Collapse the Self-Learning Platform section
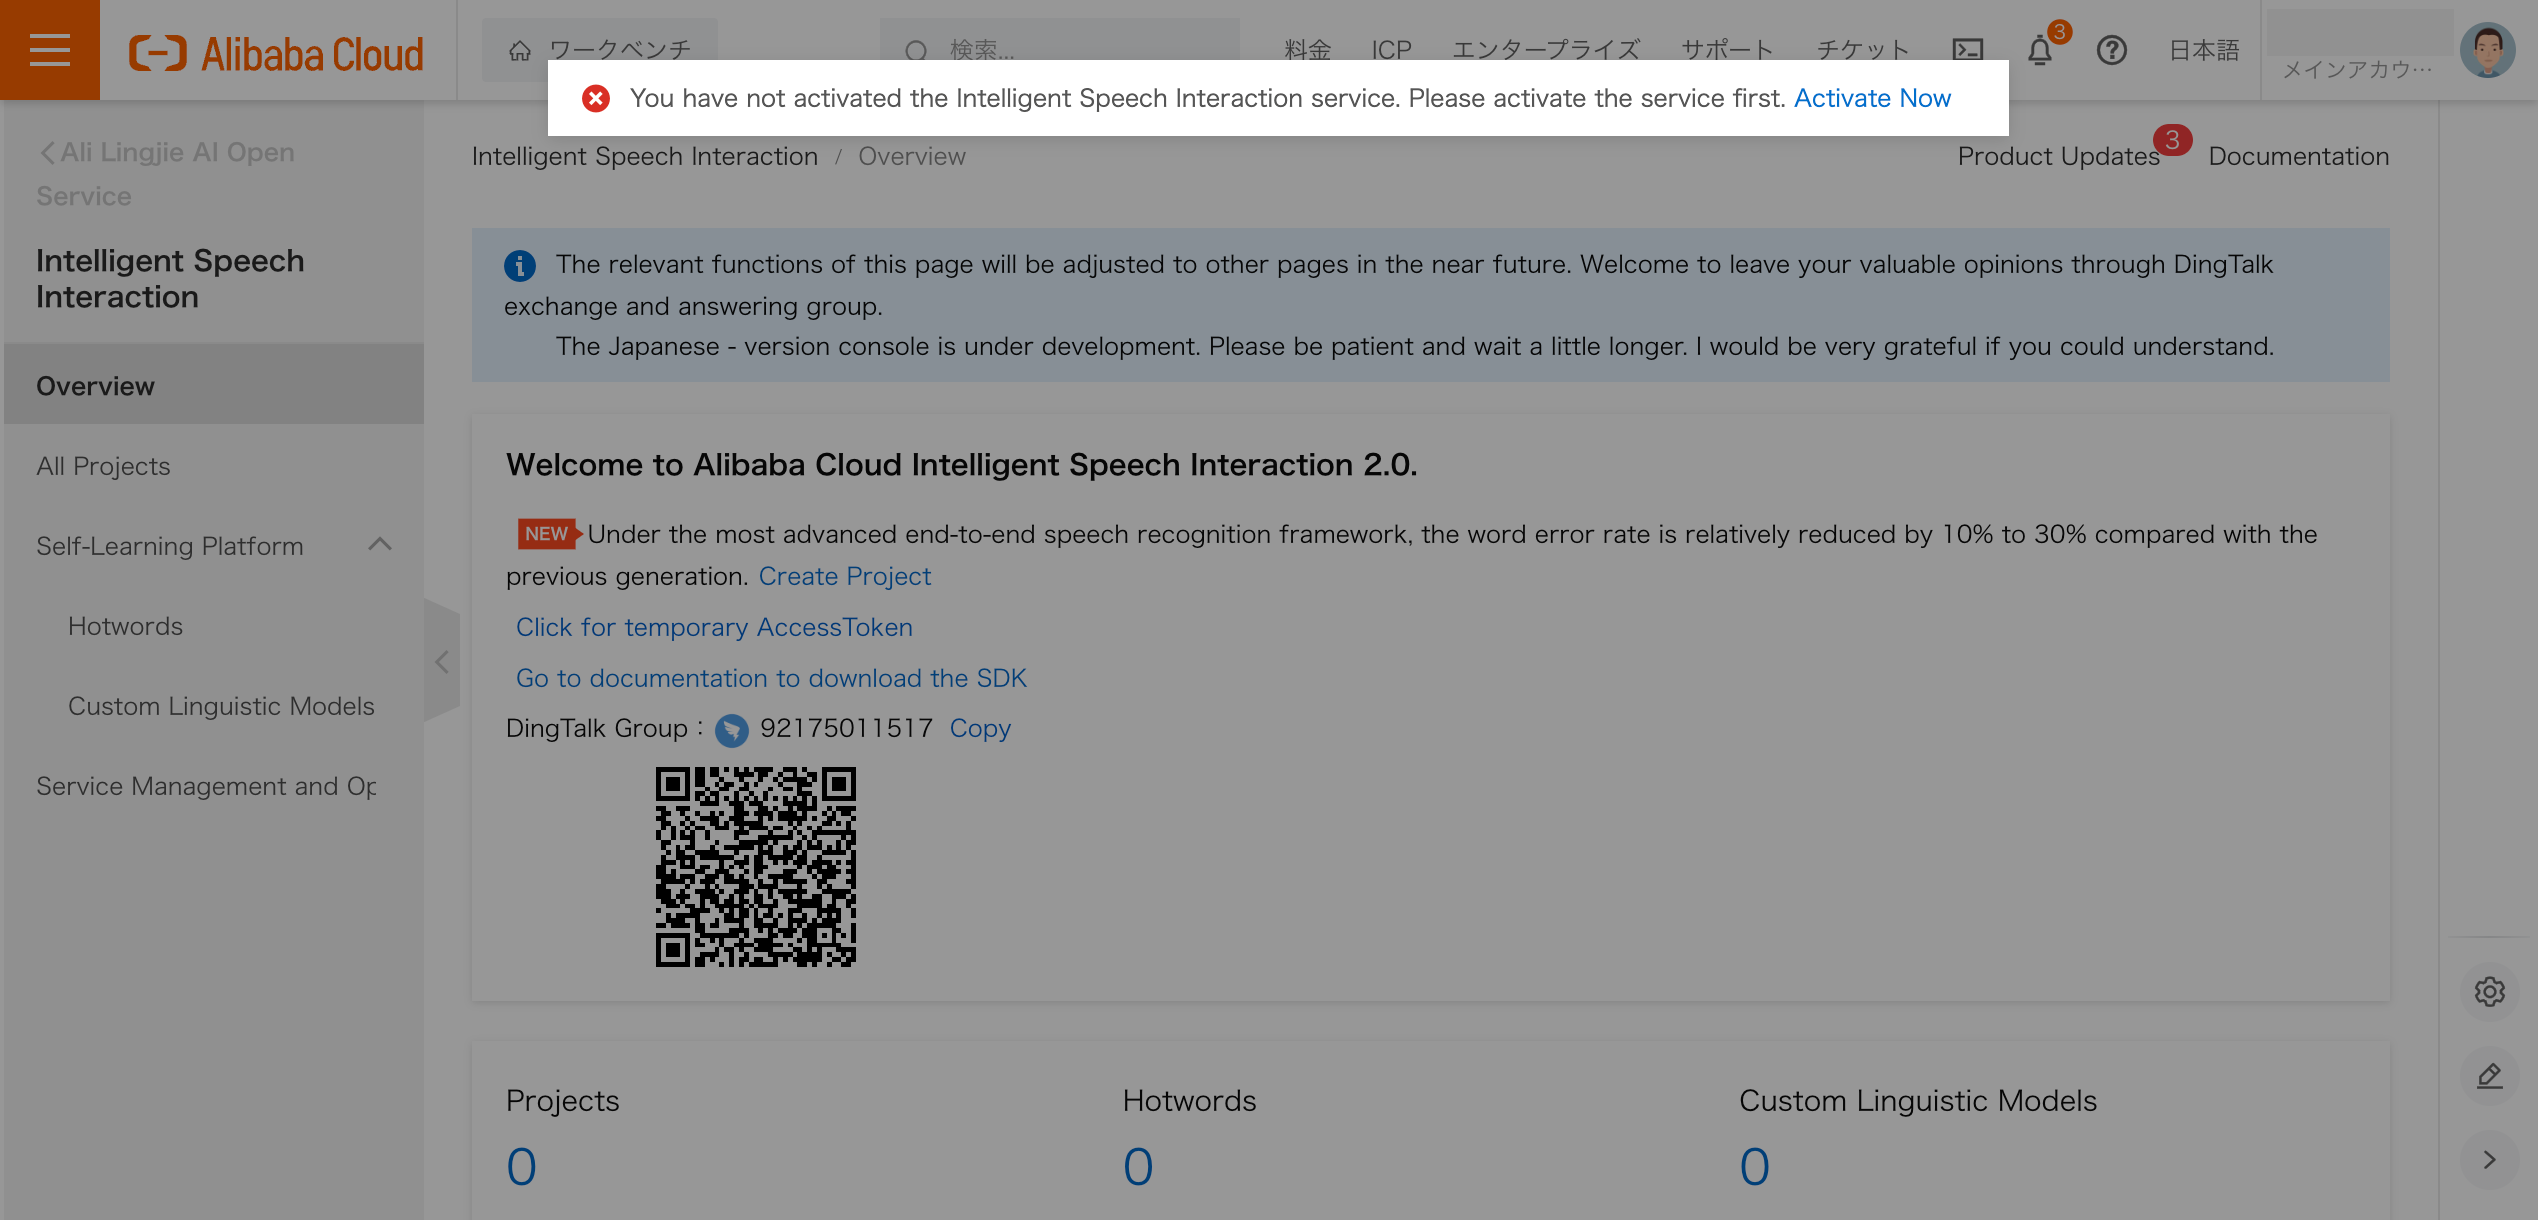Viewport: 2538px width, 1220px height. 379,545
